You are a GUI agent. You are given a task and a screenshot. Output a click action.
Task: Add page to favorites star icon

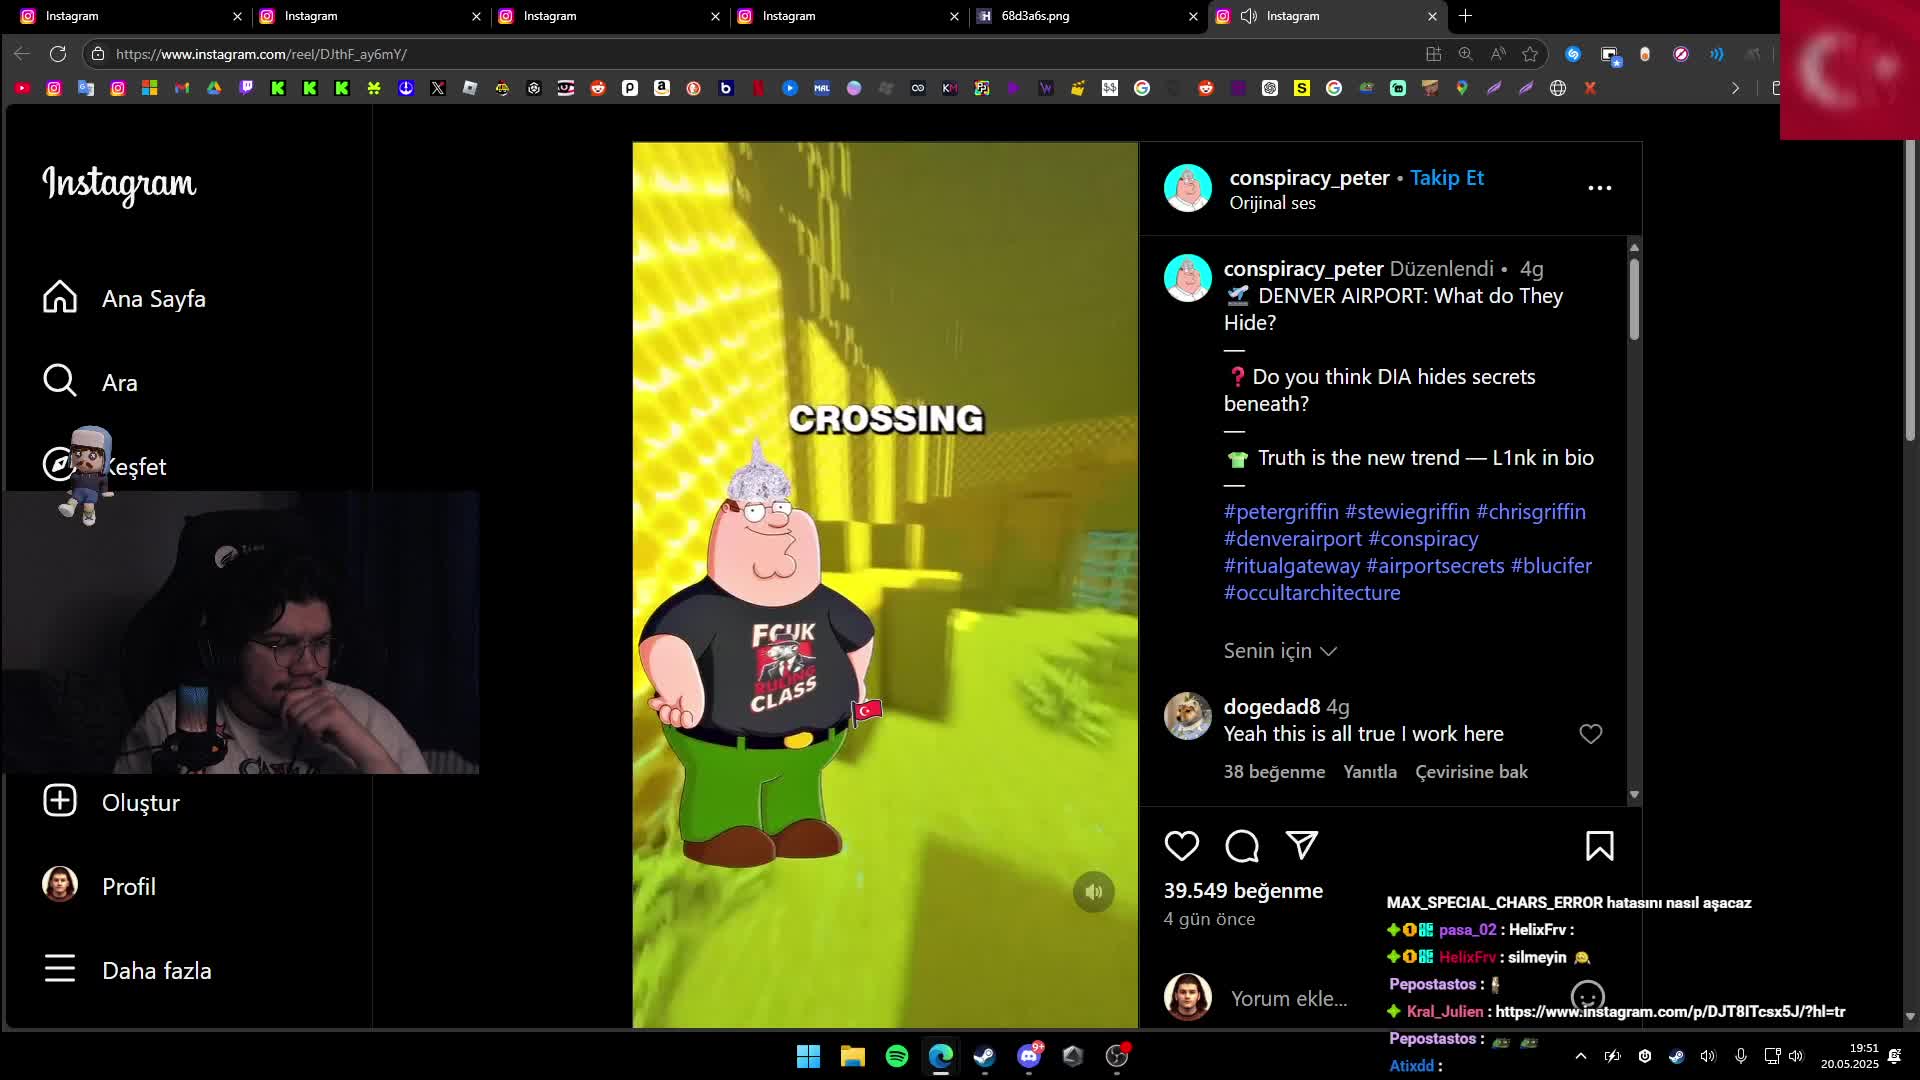coord(1530,54)
